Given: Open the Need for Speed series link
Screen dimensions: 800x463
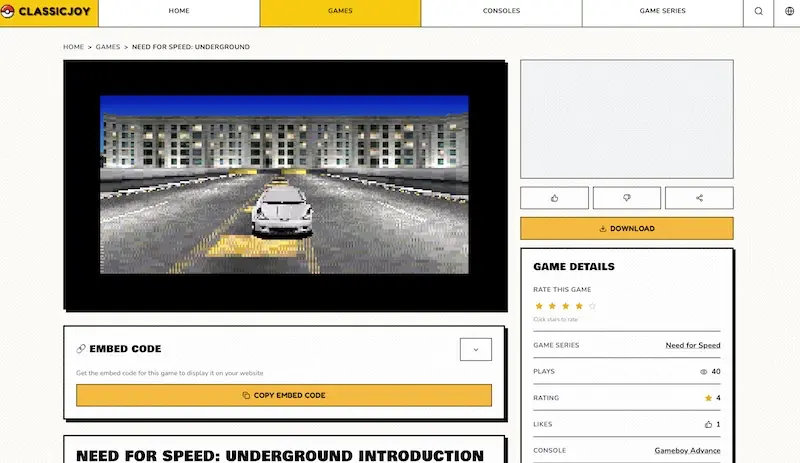Looking at the screenshot, I should click(692, 345).
